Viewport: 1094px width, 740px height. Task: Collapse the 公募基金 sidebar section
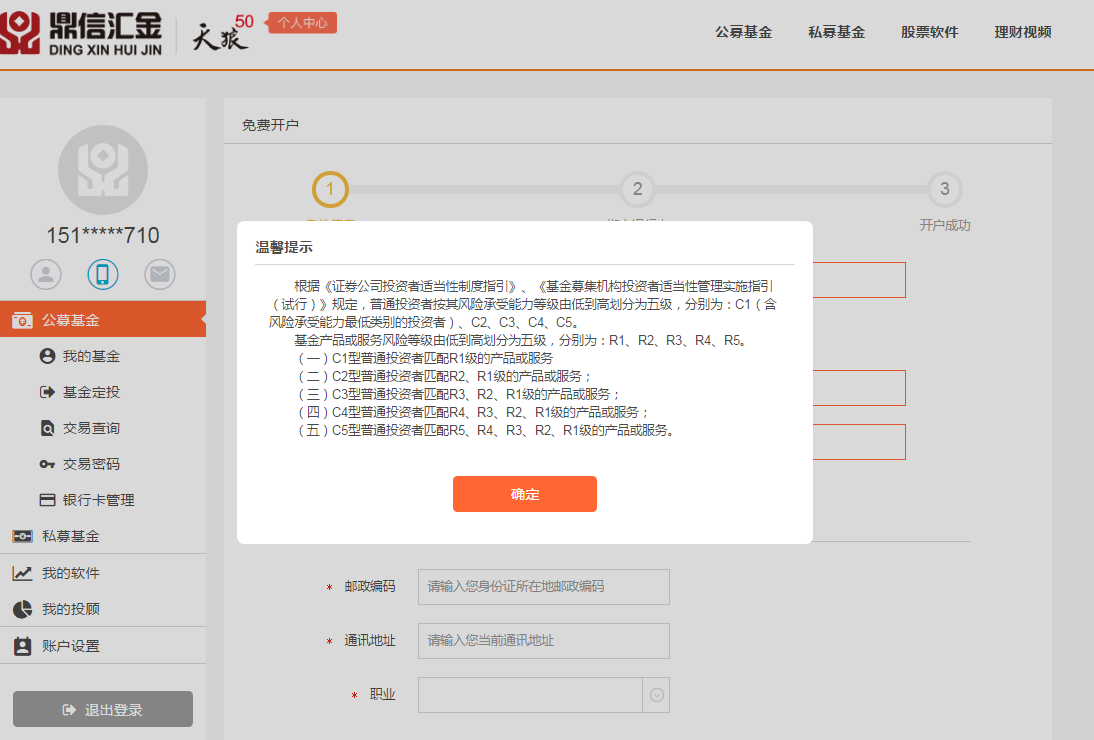pos(70,320)
